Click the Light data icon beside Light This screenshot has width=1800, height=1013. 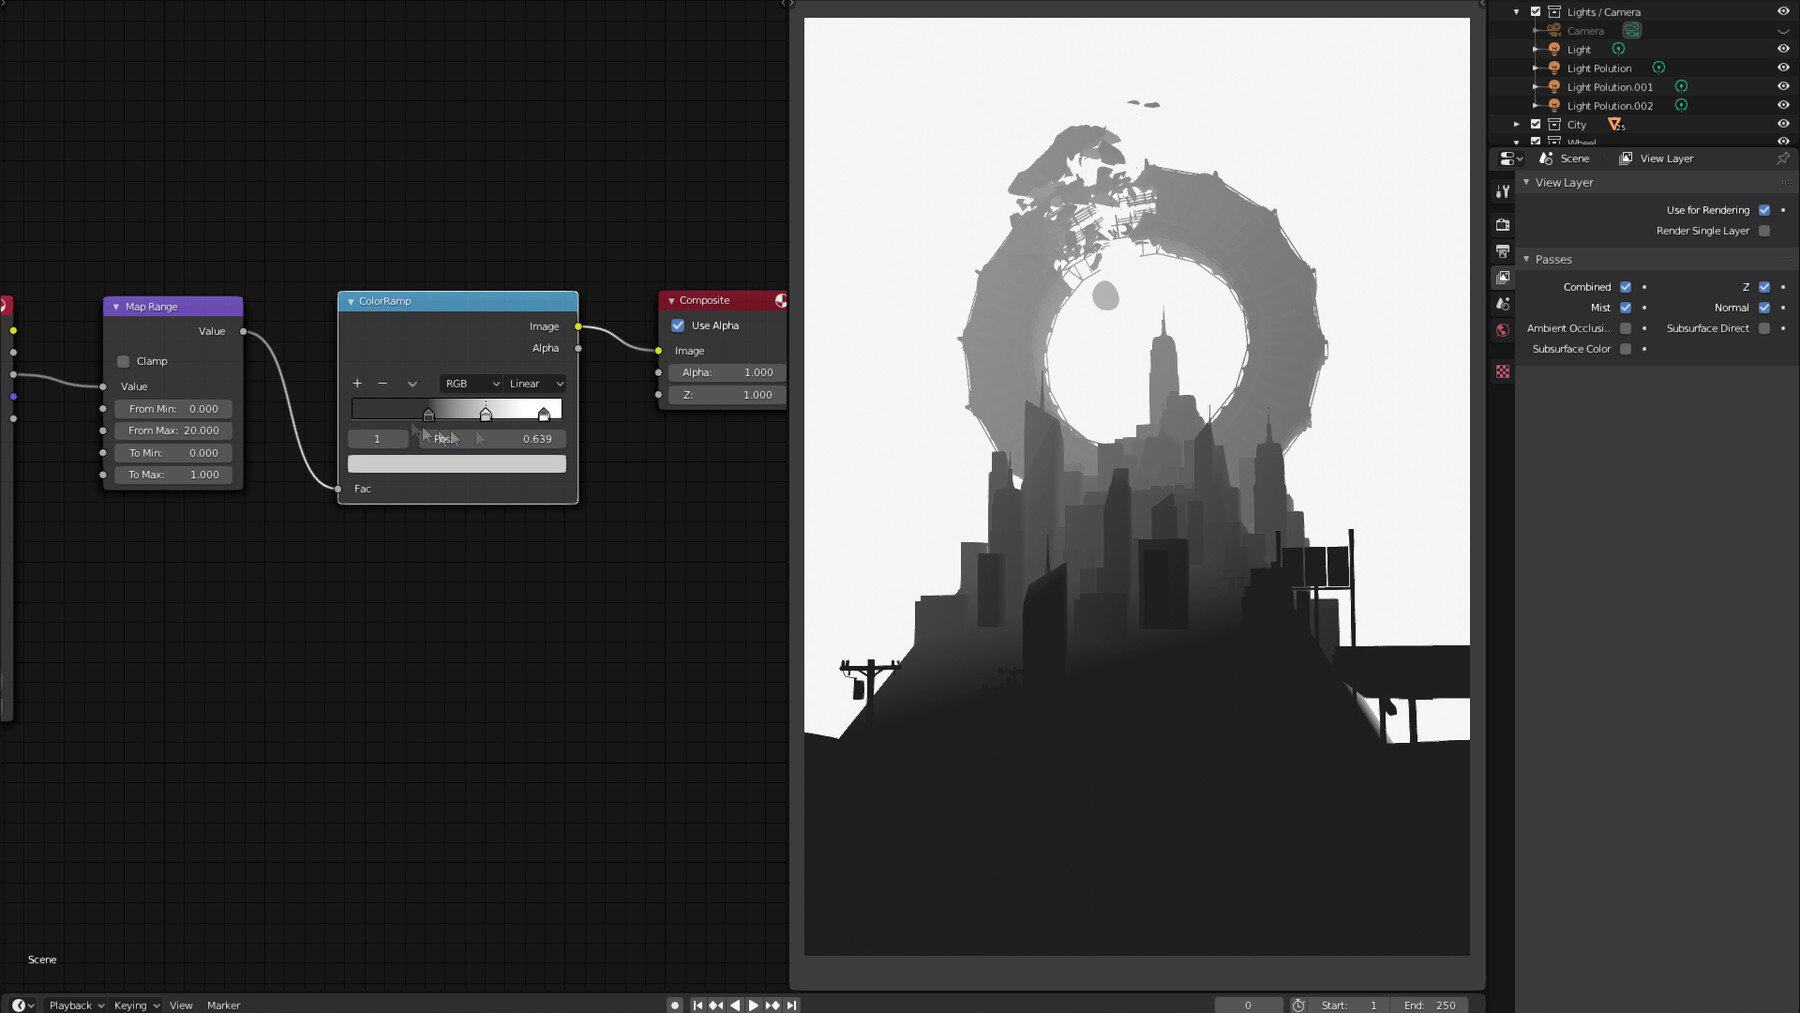pyautogui.click(x=1618, y=49)
